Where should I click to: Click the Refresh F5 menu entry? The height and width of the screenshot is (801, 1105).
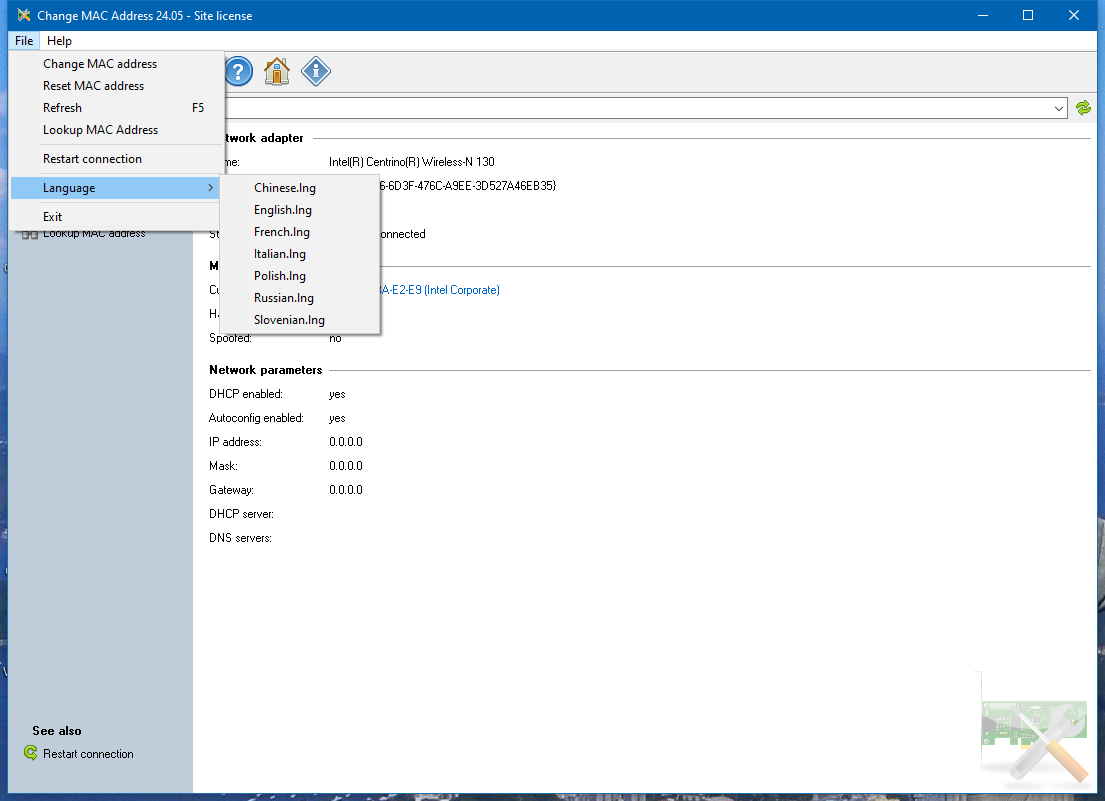pyautogui.click(x=117, y=108)
